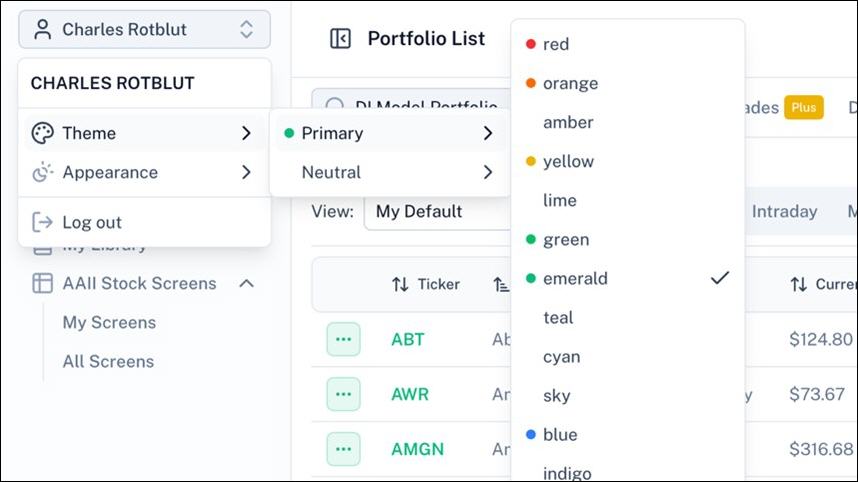Click the palette icon beside Theme
Viewport: 858px width, 482px height.
click(42, 133)
